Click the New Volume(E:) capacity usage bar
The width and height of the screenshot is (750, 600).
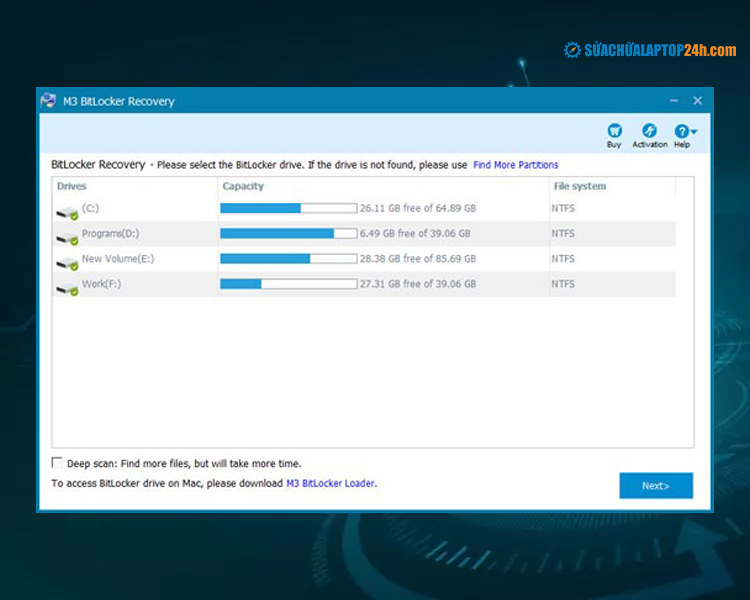click(288, 259)
